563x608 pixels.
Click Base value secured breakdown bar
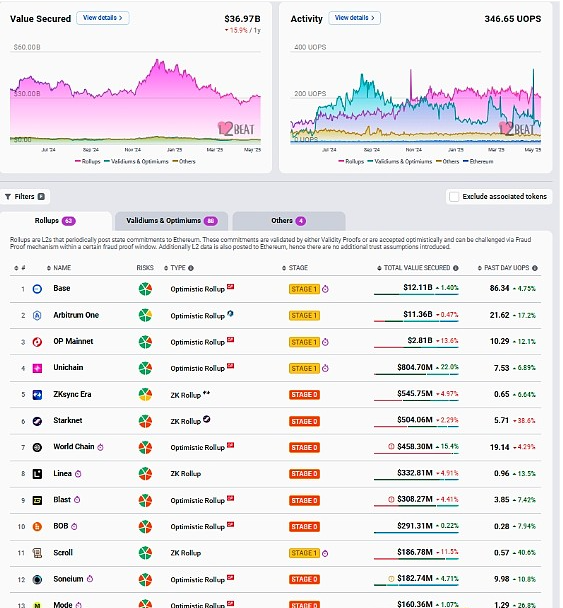(416, 295)
